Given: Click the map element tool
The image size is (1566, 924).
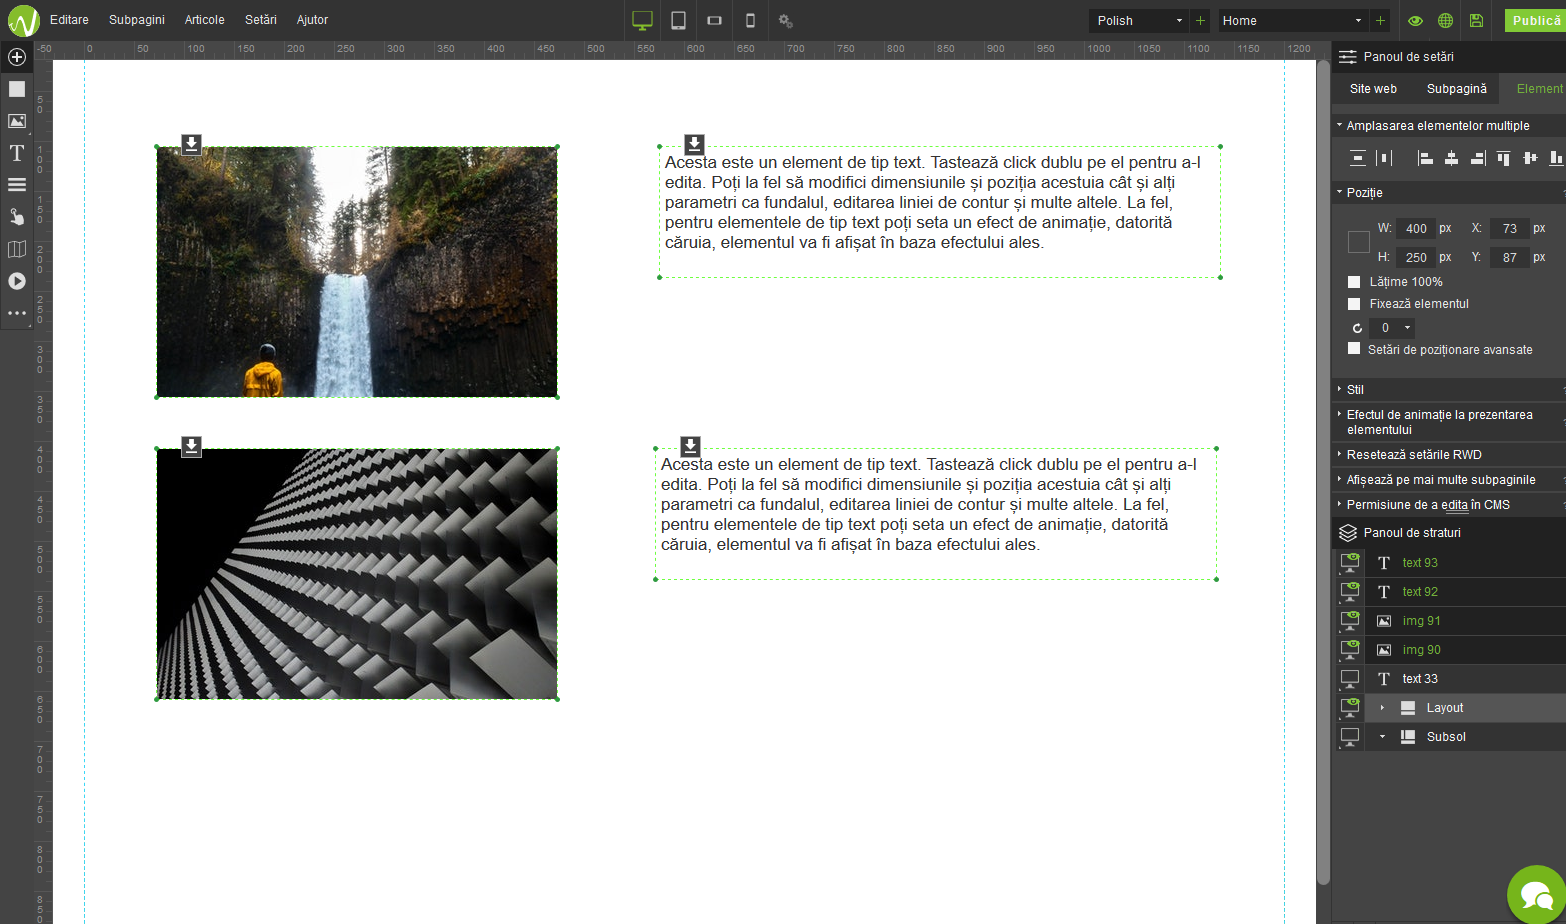Looking at the screenshot, I should tap(17, 249).
